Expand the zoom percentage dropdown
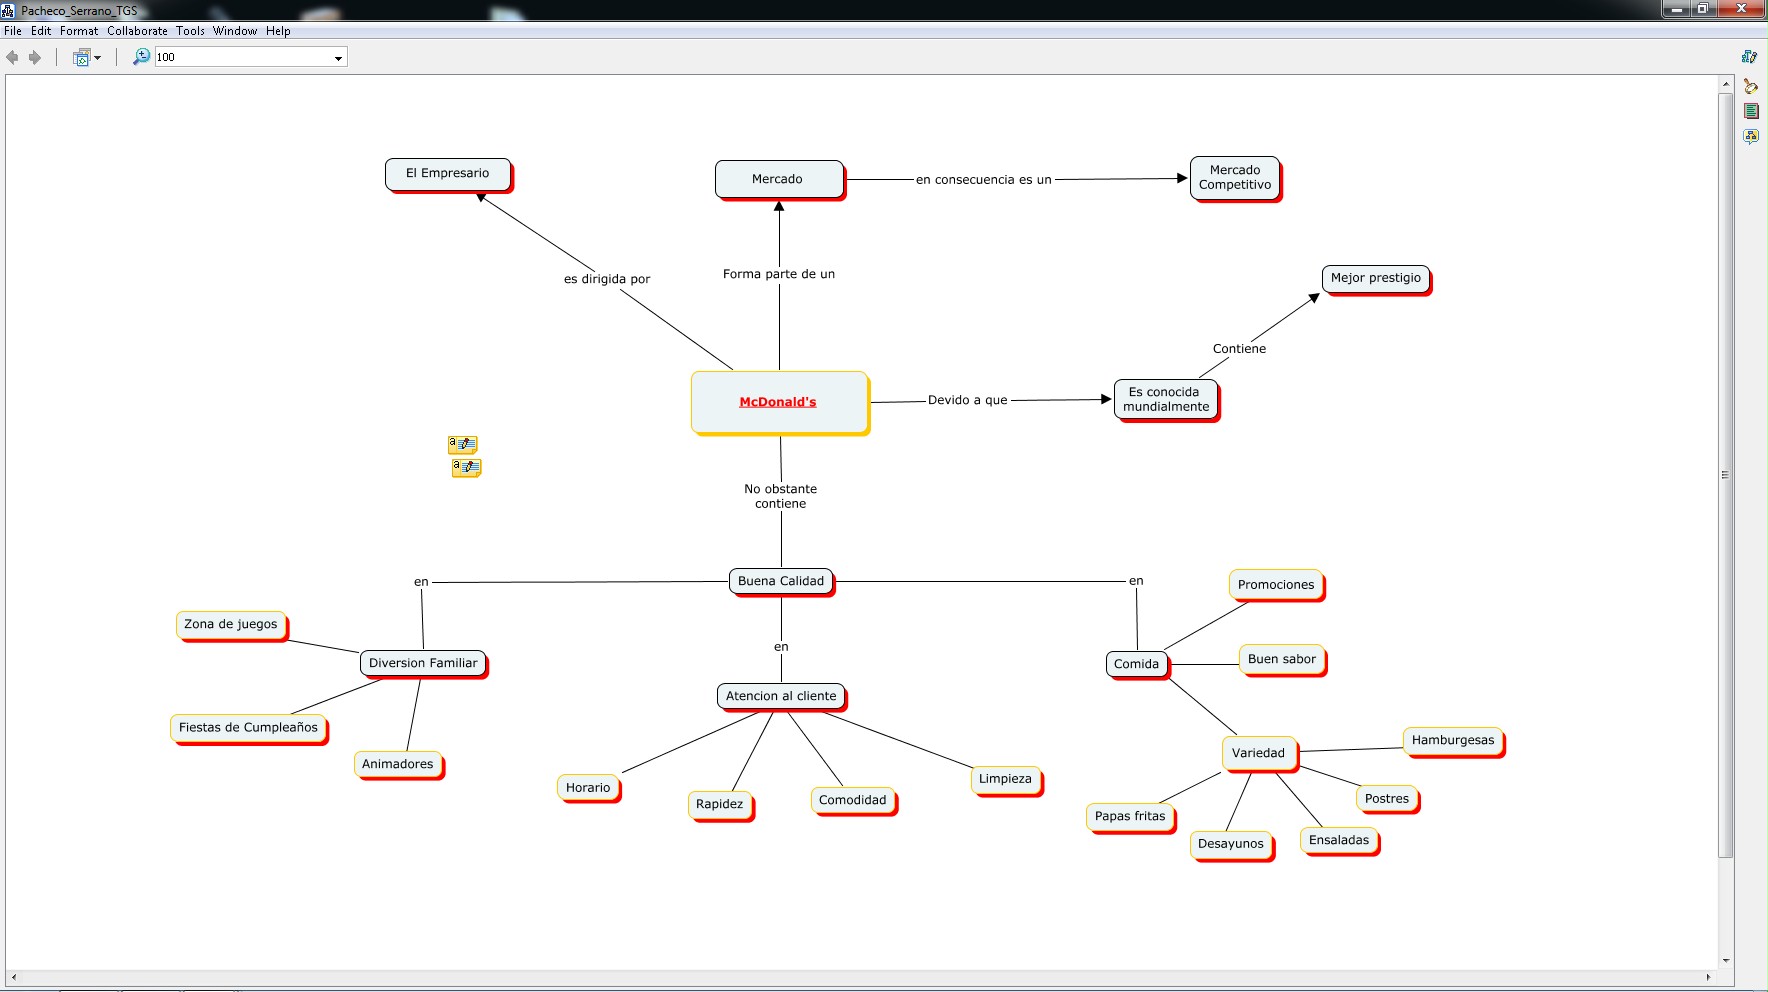Viewport: 1768px width, 992px height. [338, 58]
